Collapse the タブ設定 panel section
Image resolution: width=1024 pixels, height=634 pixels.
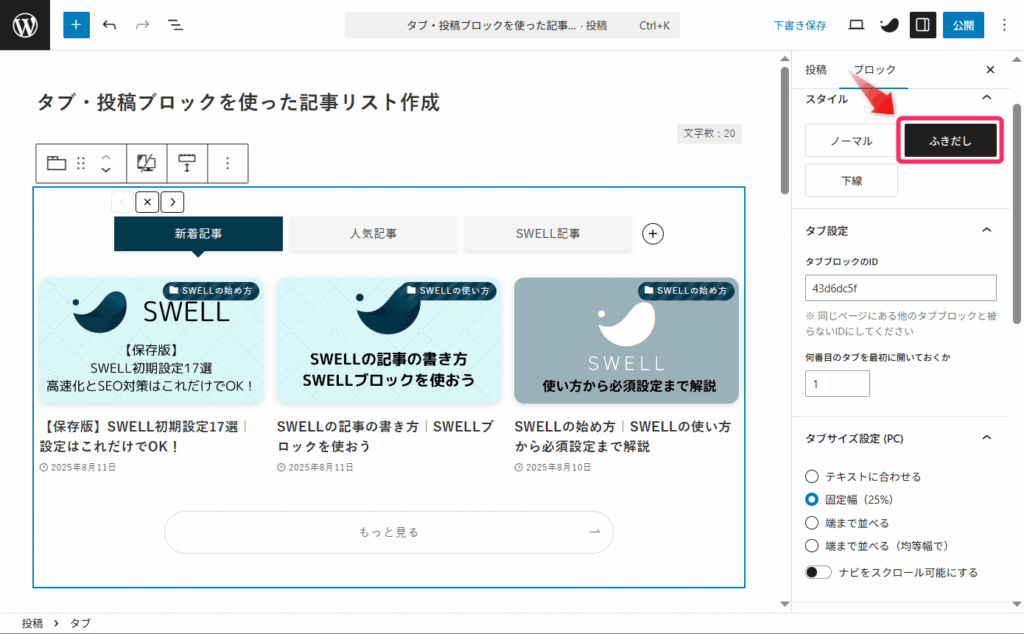pos(987,230)
